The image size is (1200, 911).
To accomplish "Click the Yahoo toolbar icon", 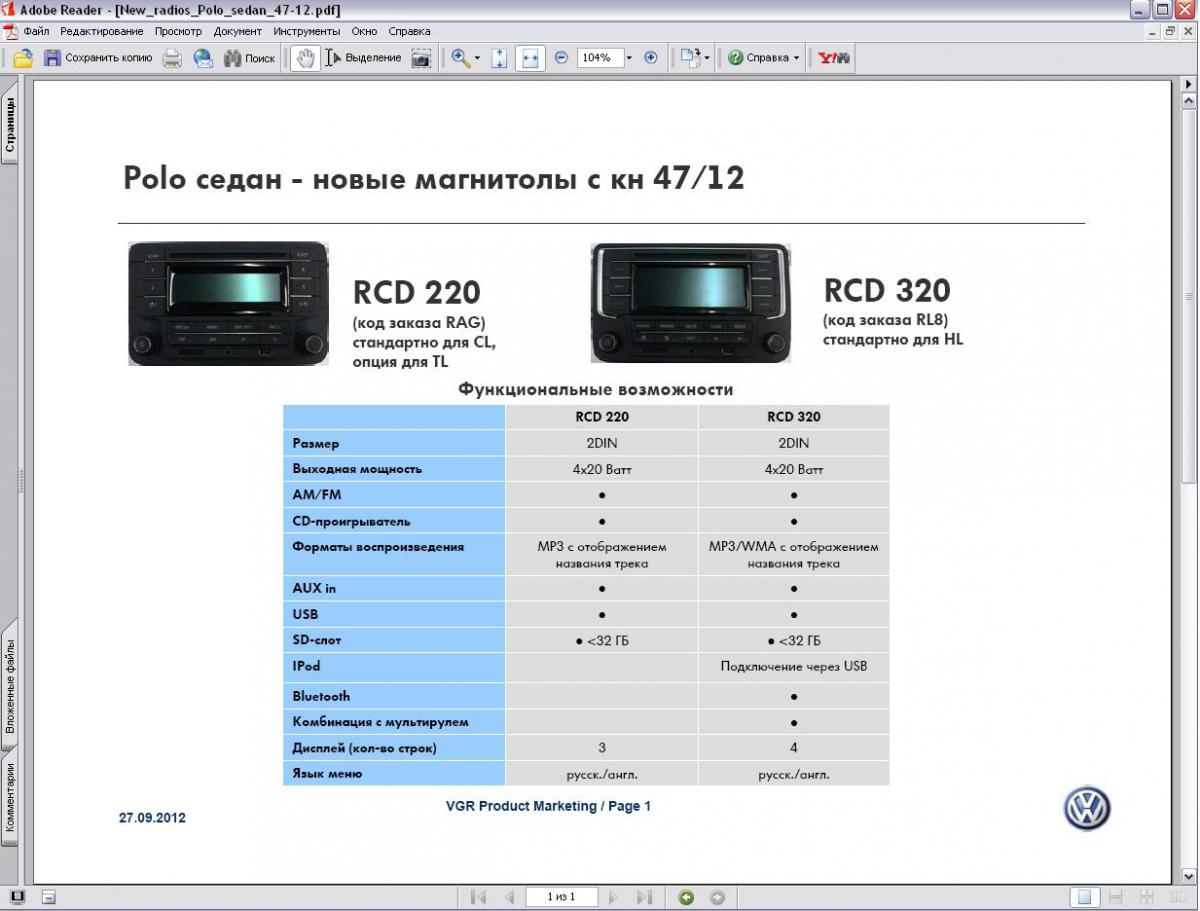I will coord(834,58).
